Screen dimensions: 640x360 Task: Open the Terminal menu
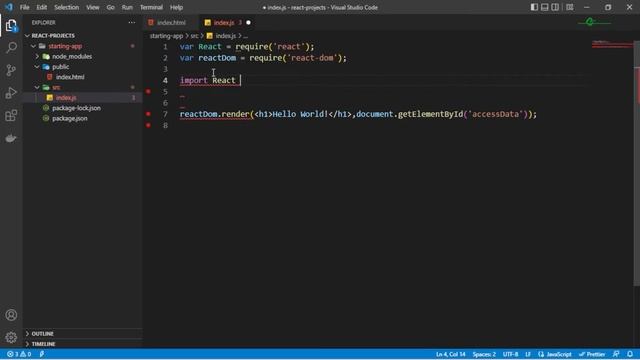click(151, 7)
